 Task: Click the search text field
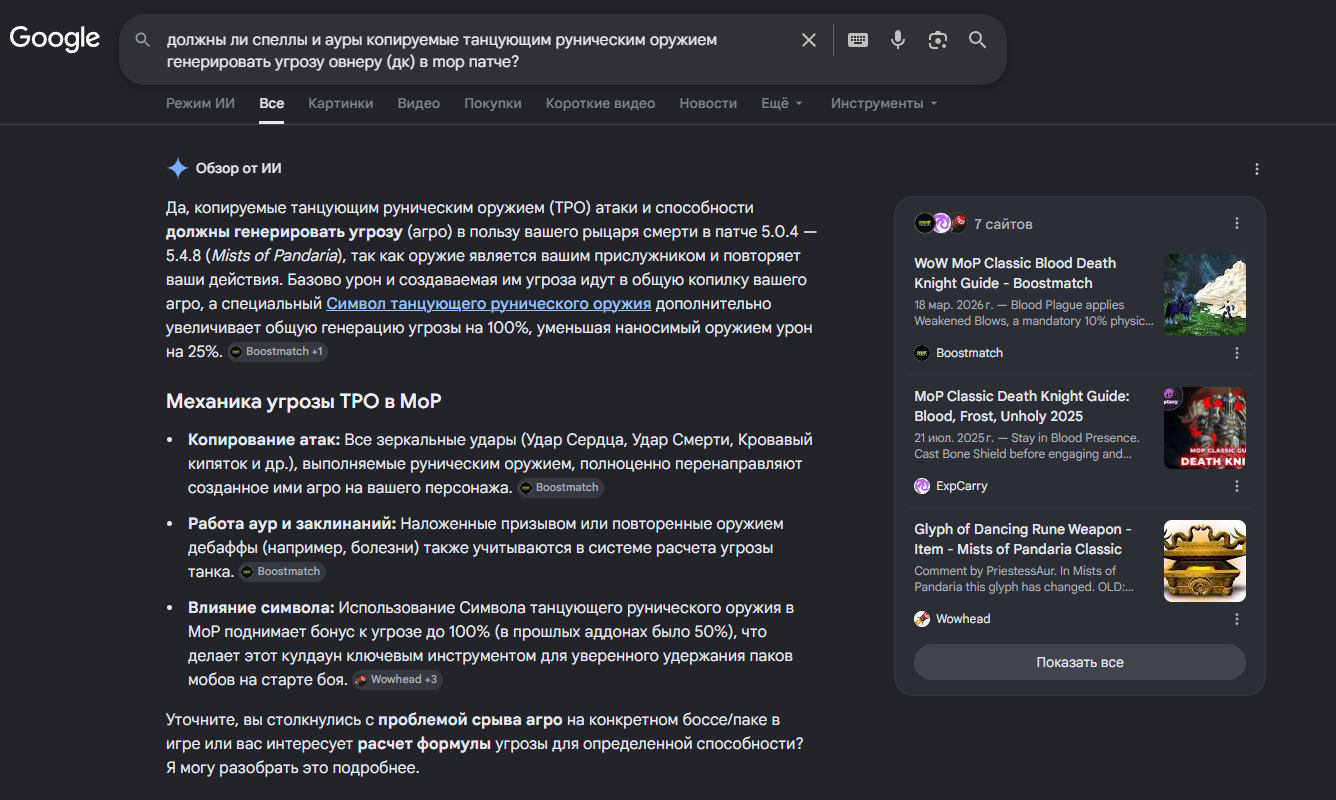[473, 51]
